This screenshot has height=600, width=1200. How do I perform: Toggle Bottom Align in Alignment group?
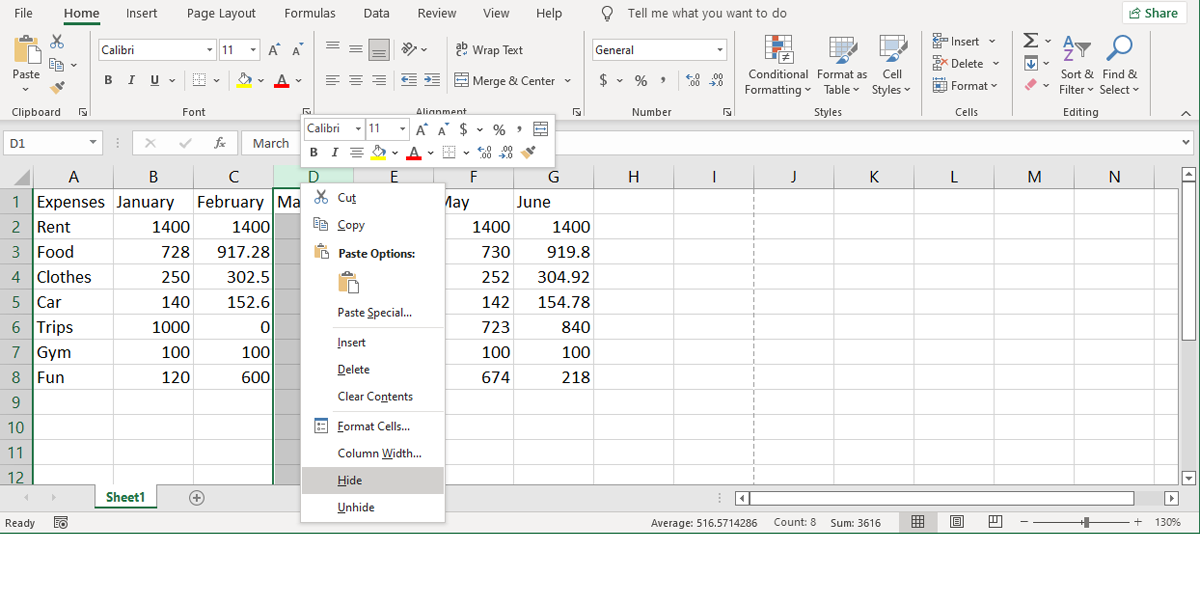click(x=379, y=49)
